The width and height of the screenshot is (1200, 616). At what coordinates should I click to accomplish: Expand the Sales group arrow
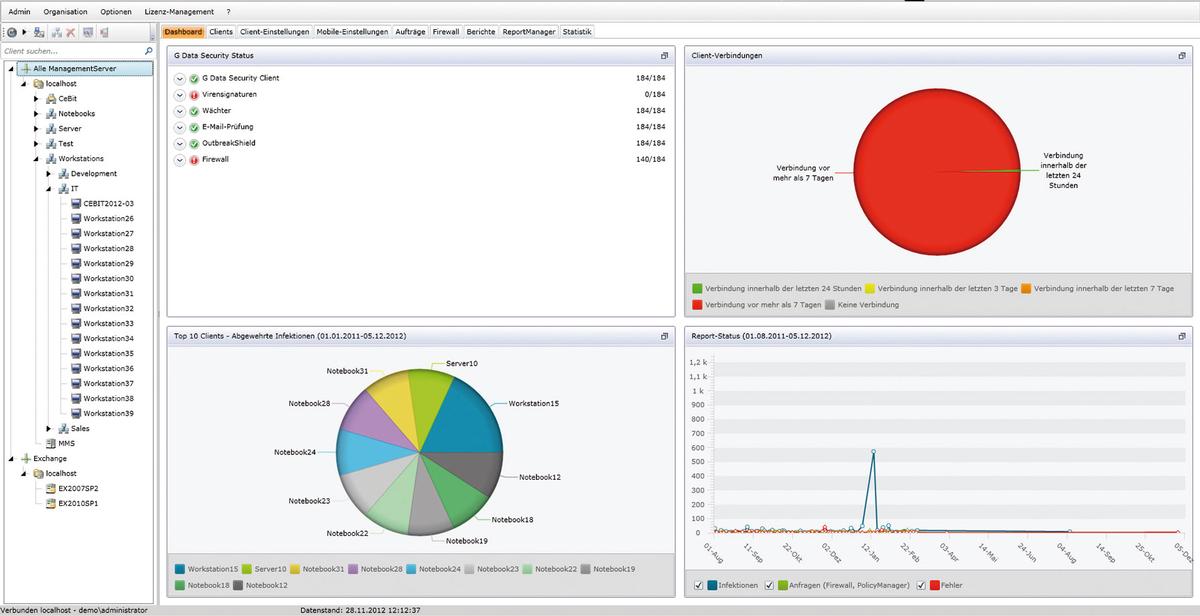[49, 429]
